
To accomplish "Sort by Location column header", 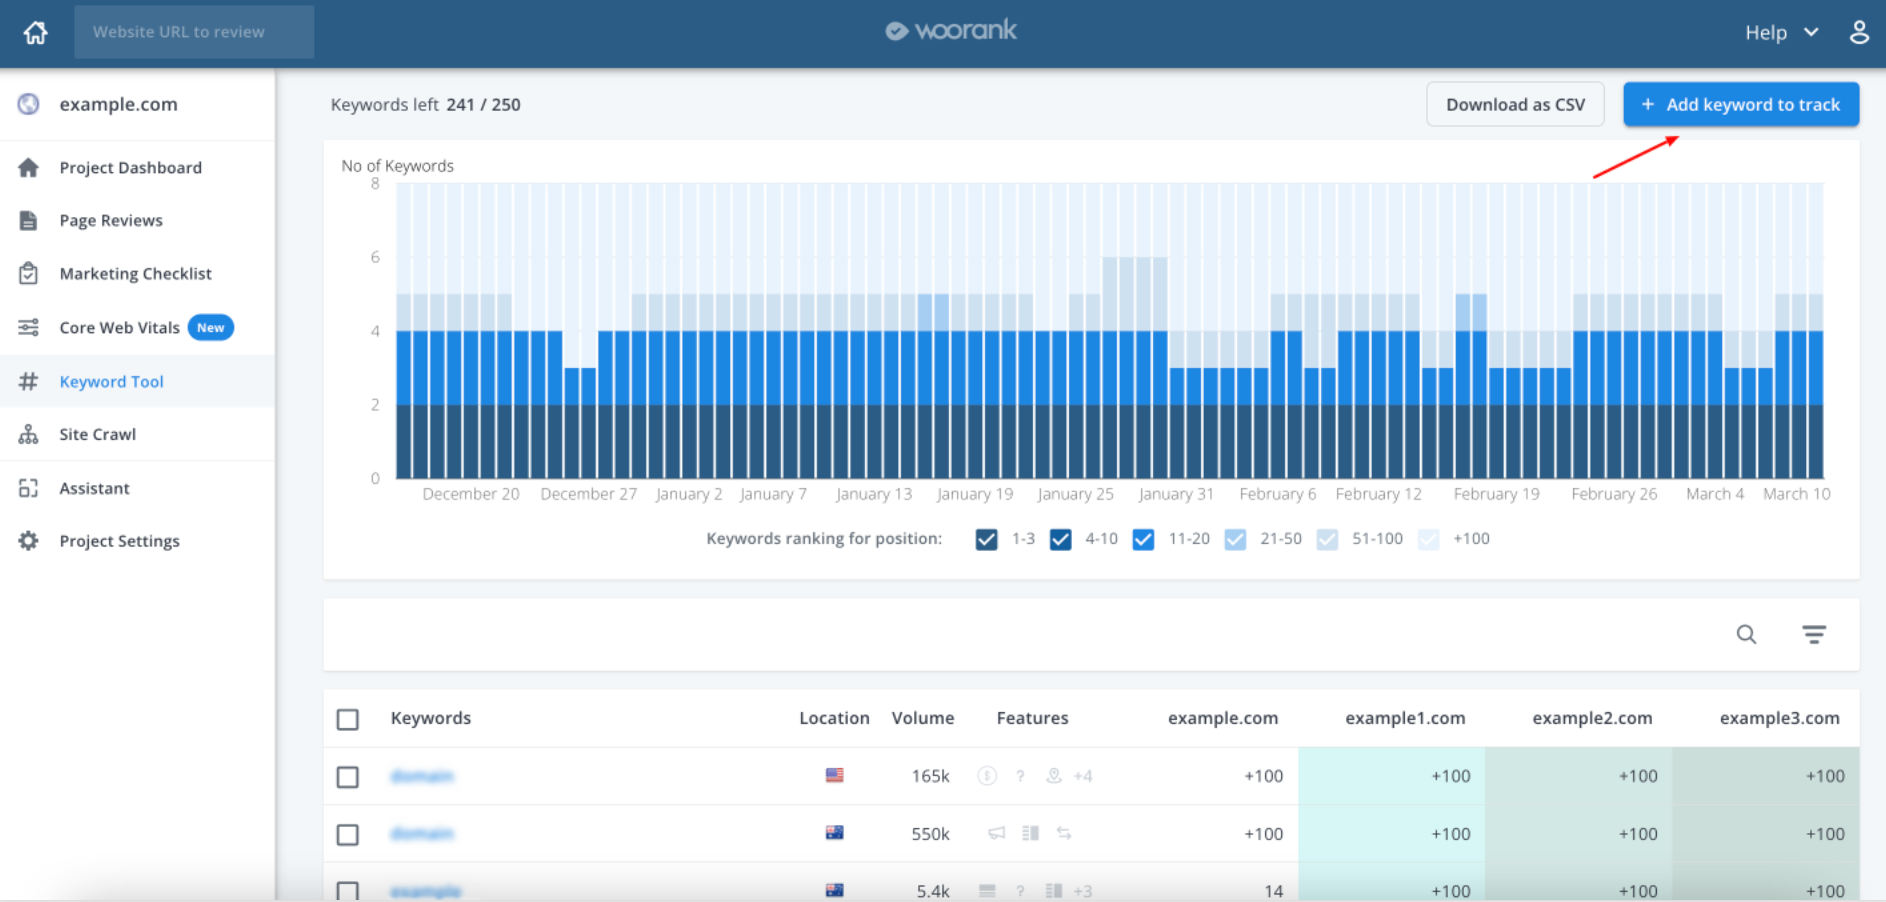I will coord(834,718).
